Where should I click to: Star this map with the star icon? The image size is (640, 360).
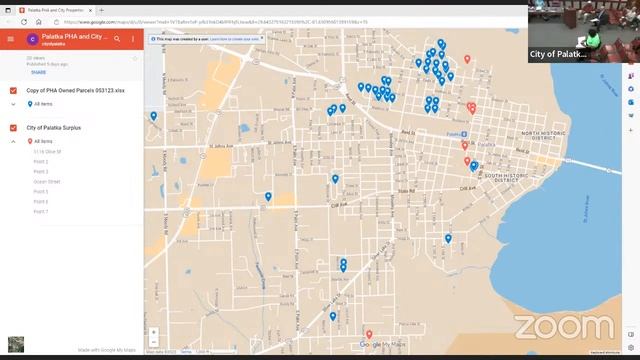coord(135,59)
